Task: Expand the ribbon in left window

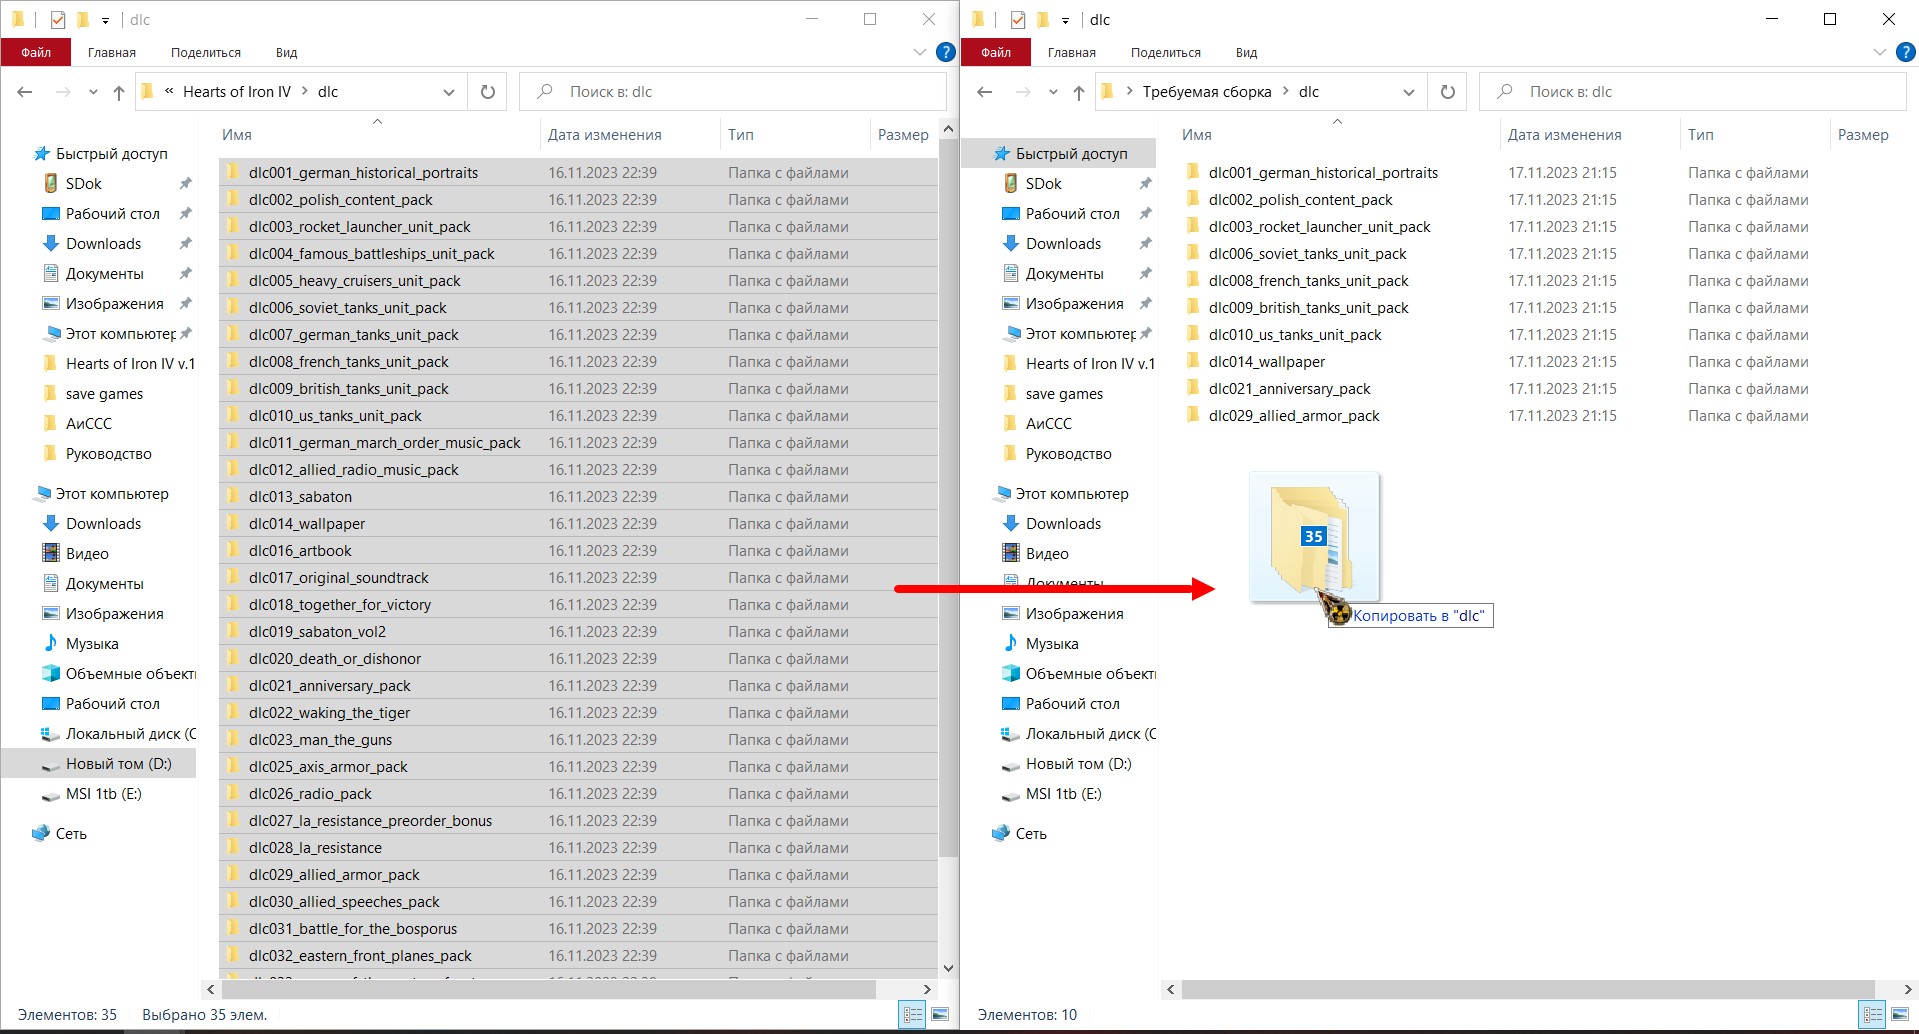Action: (x=920, y=52)
